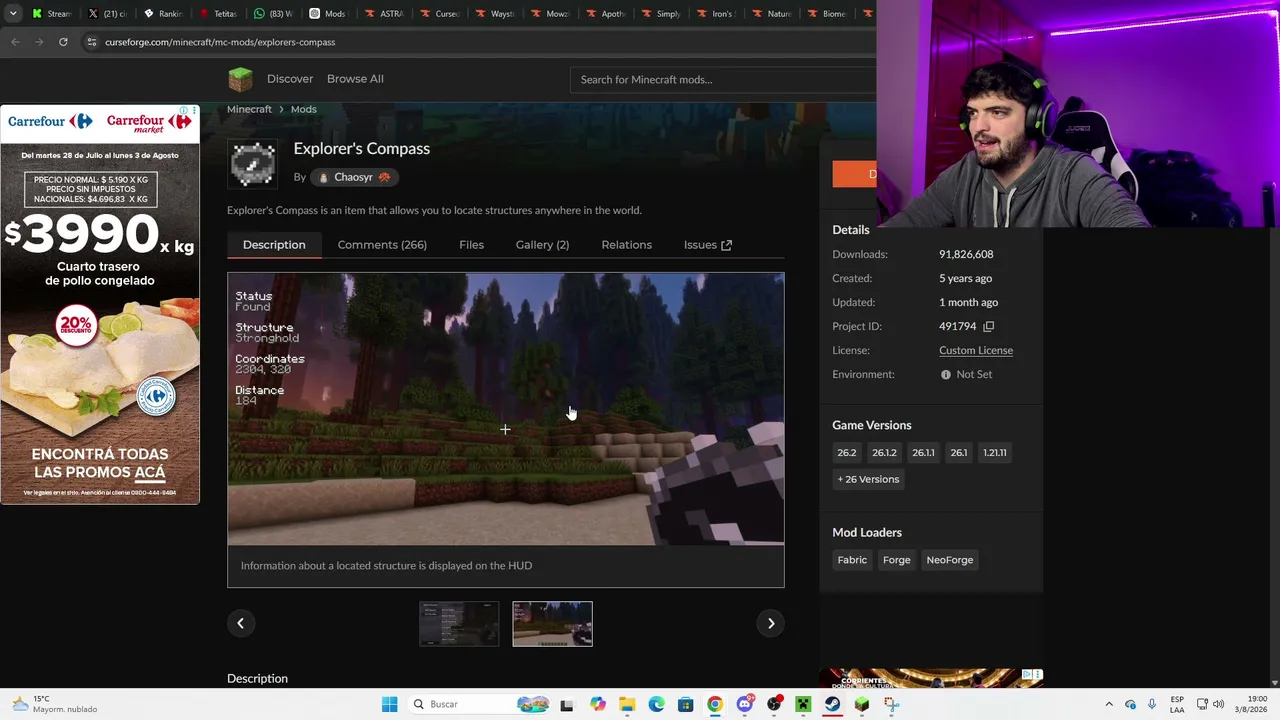
Task: Open the Files tab
Action: tap(471, 245)
